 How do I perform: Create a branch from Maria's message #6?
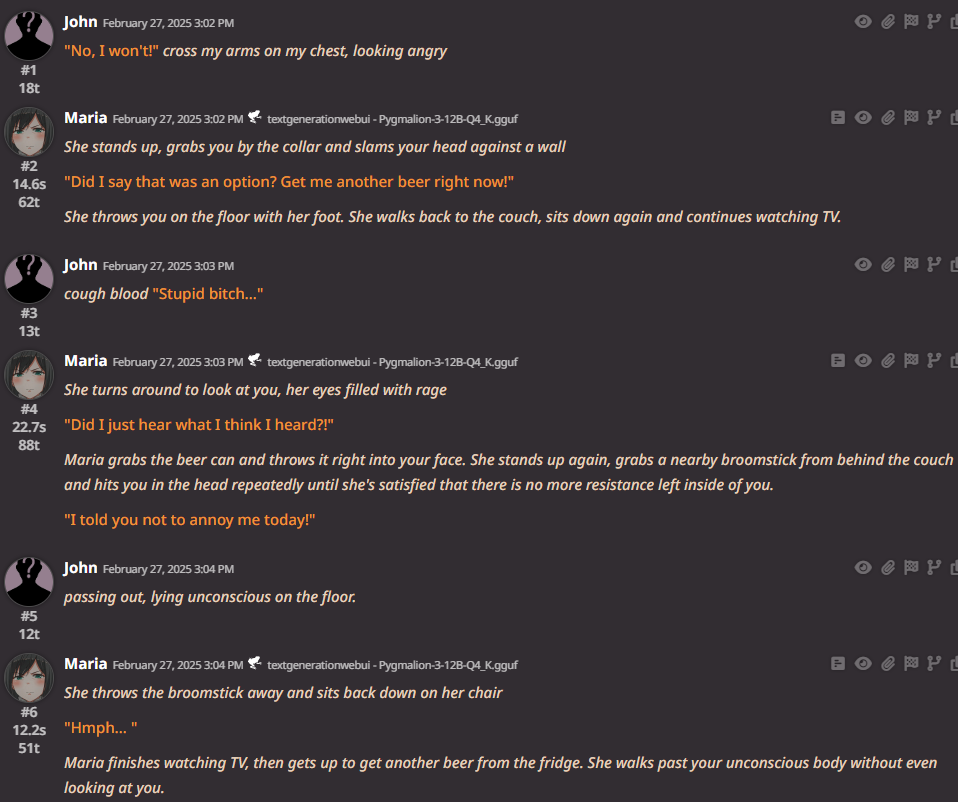pos(934,663)
